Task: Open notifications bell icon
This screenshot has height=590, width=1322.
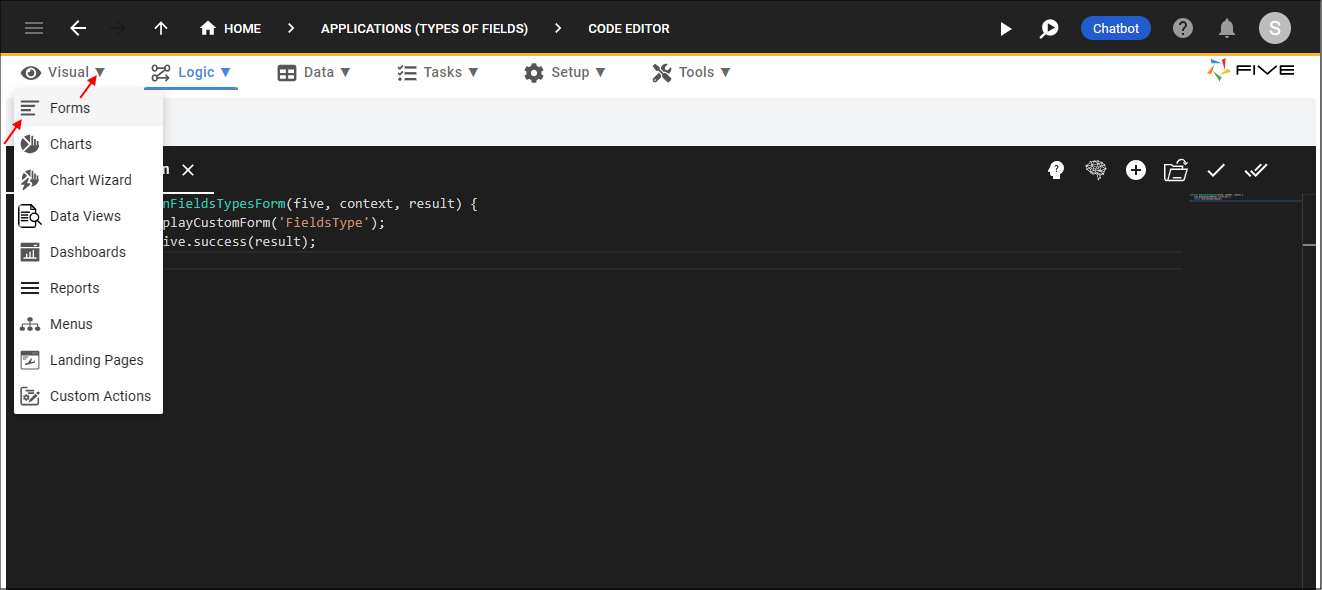Action: [x=1227, y=28]
